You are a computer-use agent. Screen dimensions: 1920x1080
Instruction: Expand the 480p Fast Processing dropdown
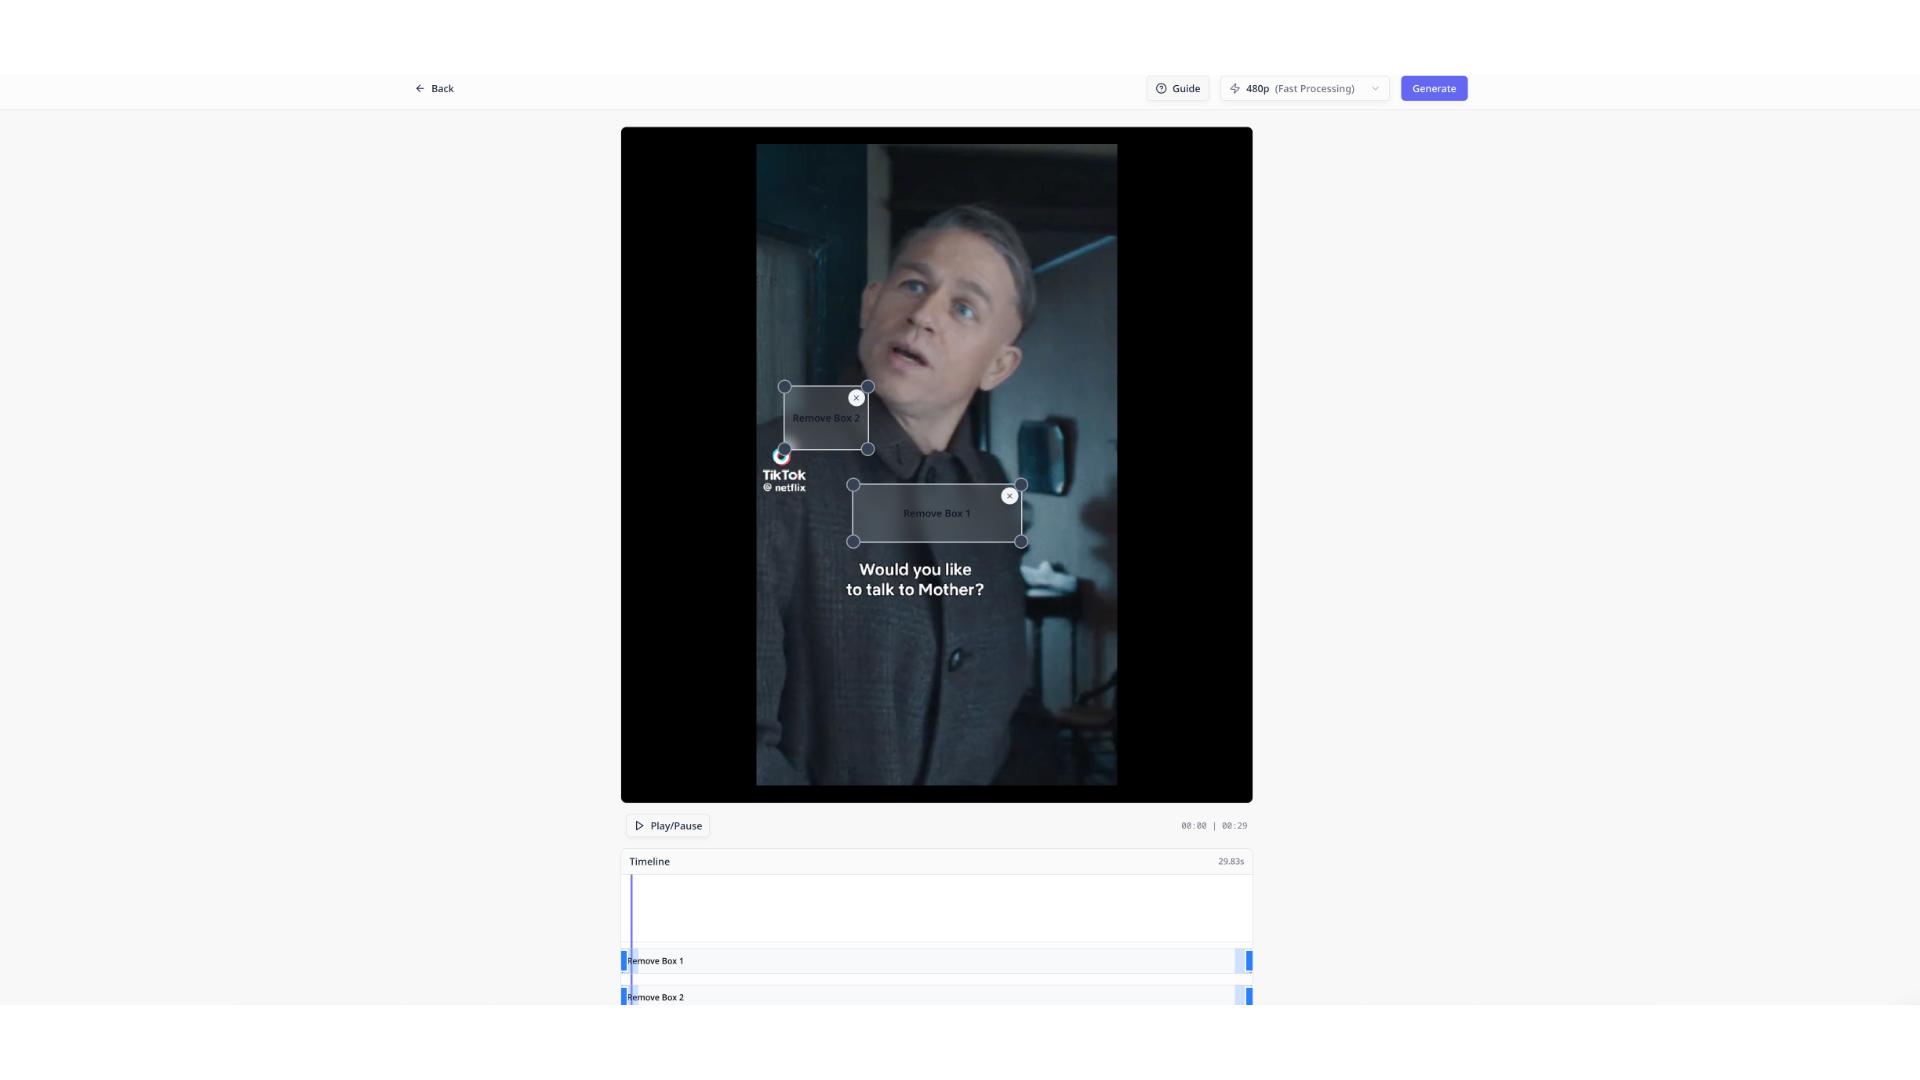point(1304,89)
